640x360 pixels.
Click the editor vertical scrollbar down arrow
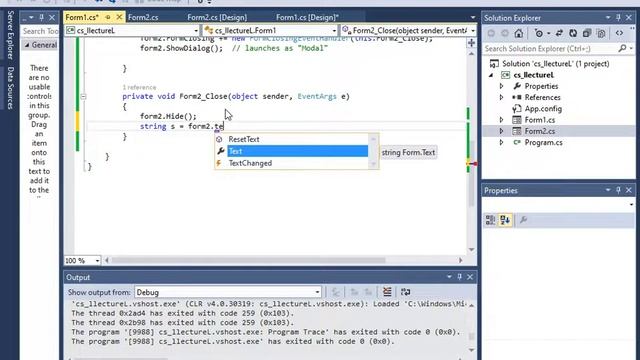471,249
